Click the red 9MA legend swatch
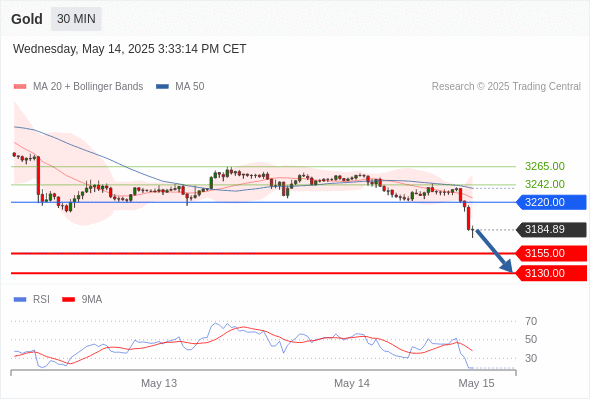 coord(68,300)
